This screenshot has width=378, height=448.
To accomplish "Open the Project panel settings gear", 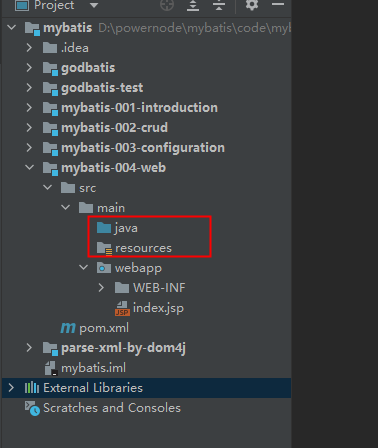I will click(252, 5).
